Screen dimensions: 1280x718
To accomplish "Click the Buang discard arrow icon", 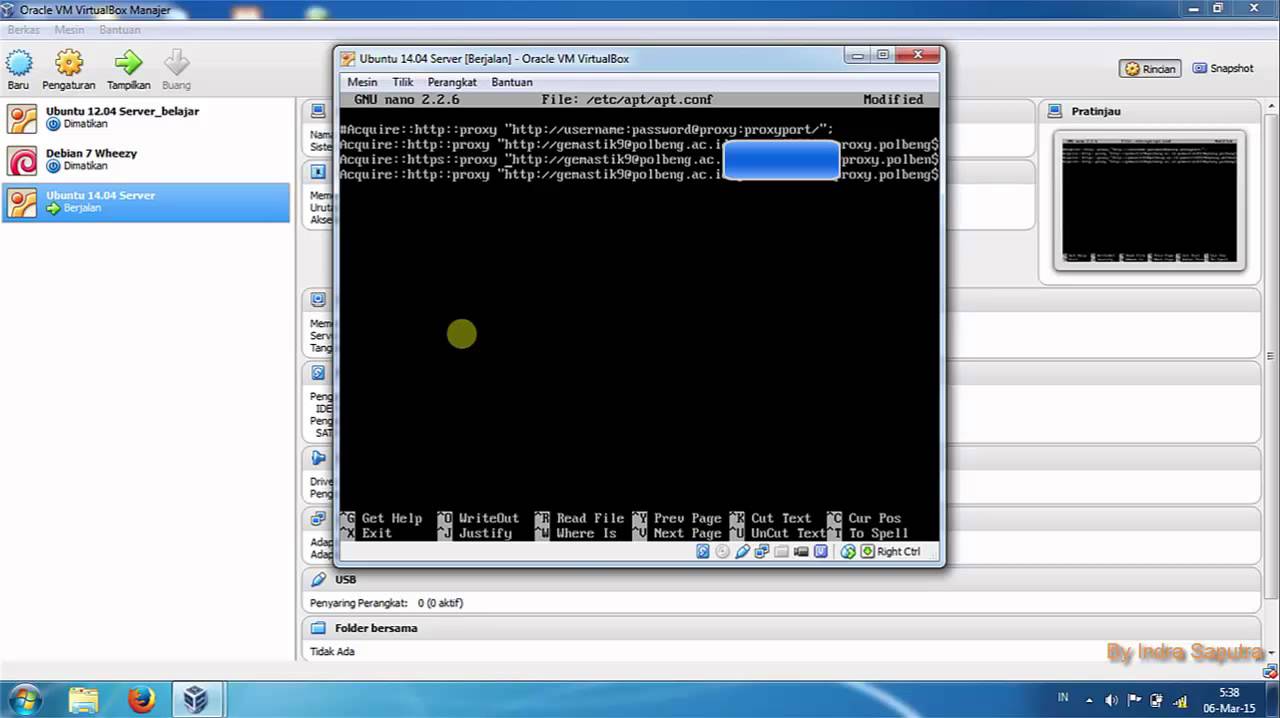I will 176,63.
